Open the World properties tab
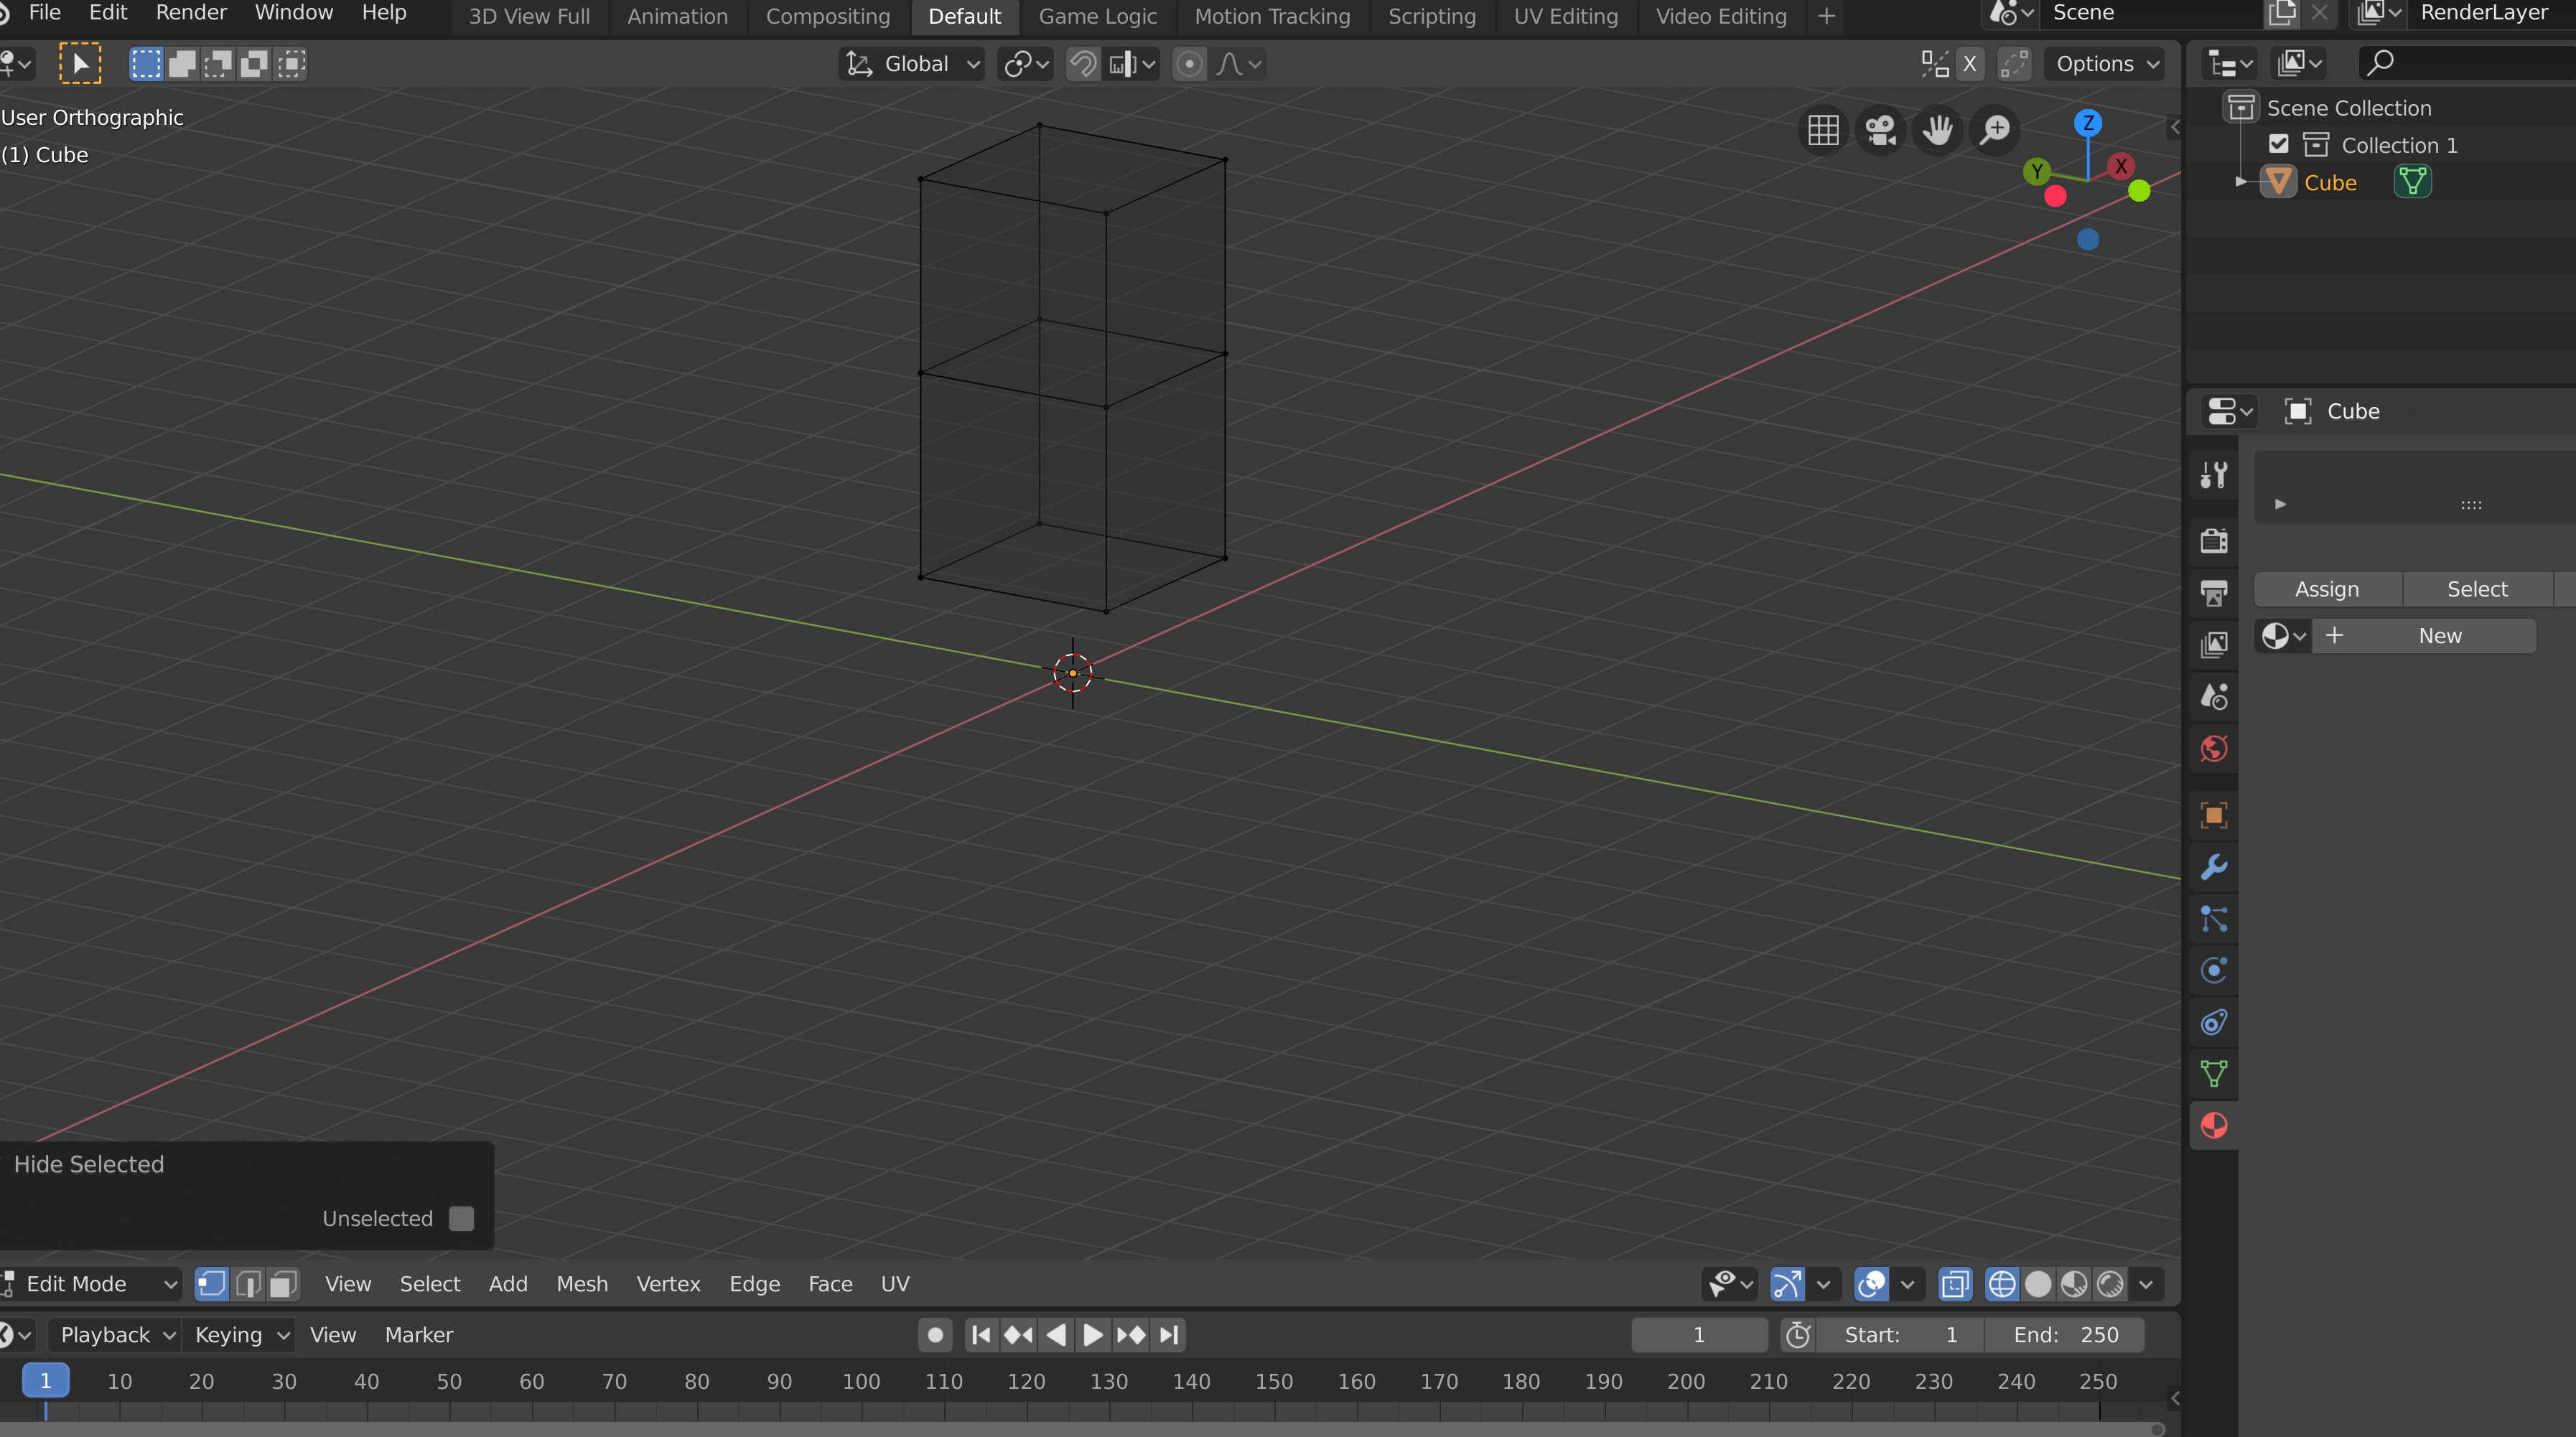 [x=2214, y=749]
